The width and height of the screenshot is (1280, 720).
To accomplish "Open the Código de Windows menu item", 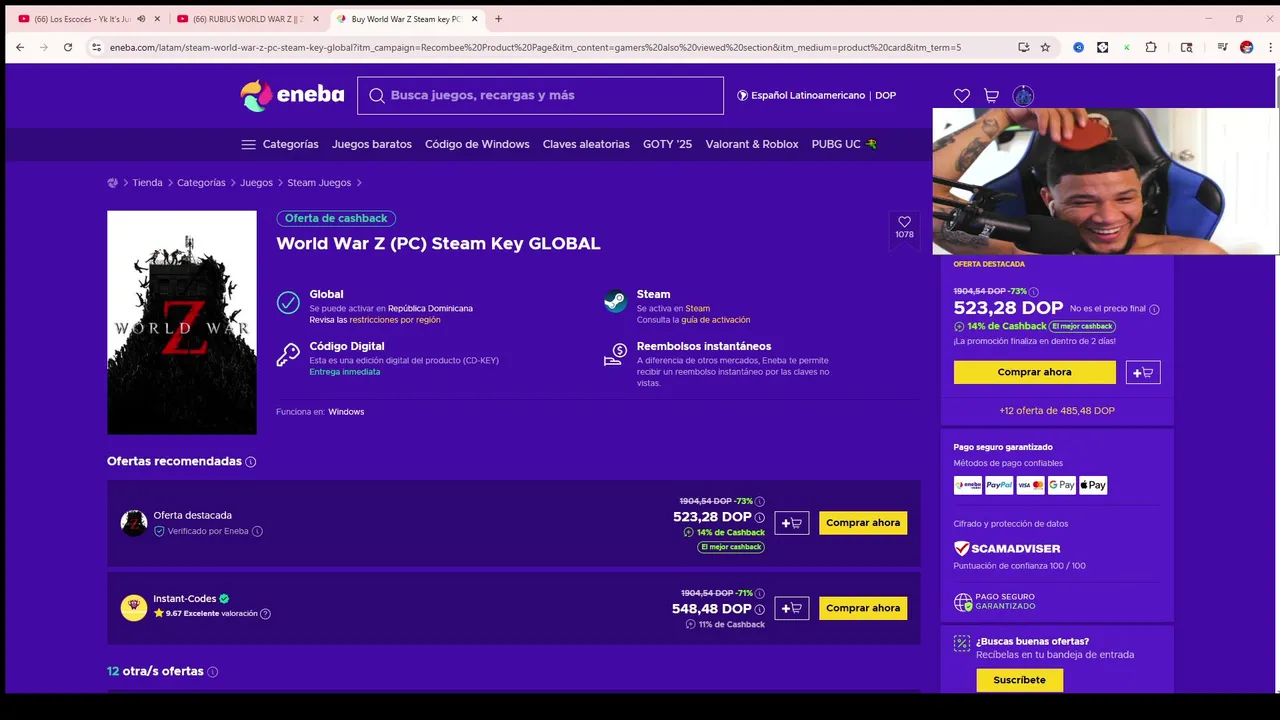I will click(477, 144).
